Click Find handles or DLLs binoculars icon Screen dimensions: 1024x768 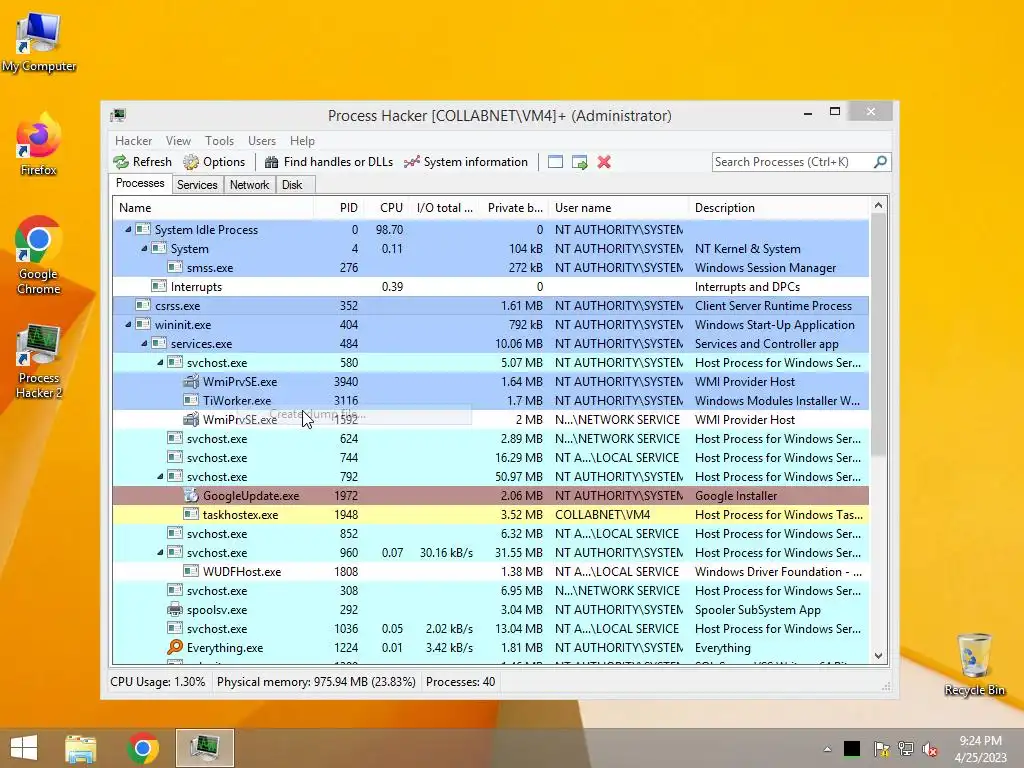(272, 162)
